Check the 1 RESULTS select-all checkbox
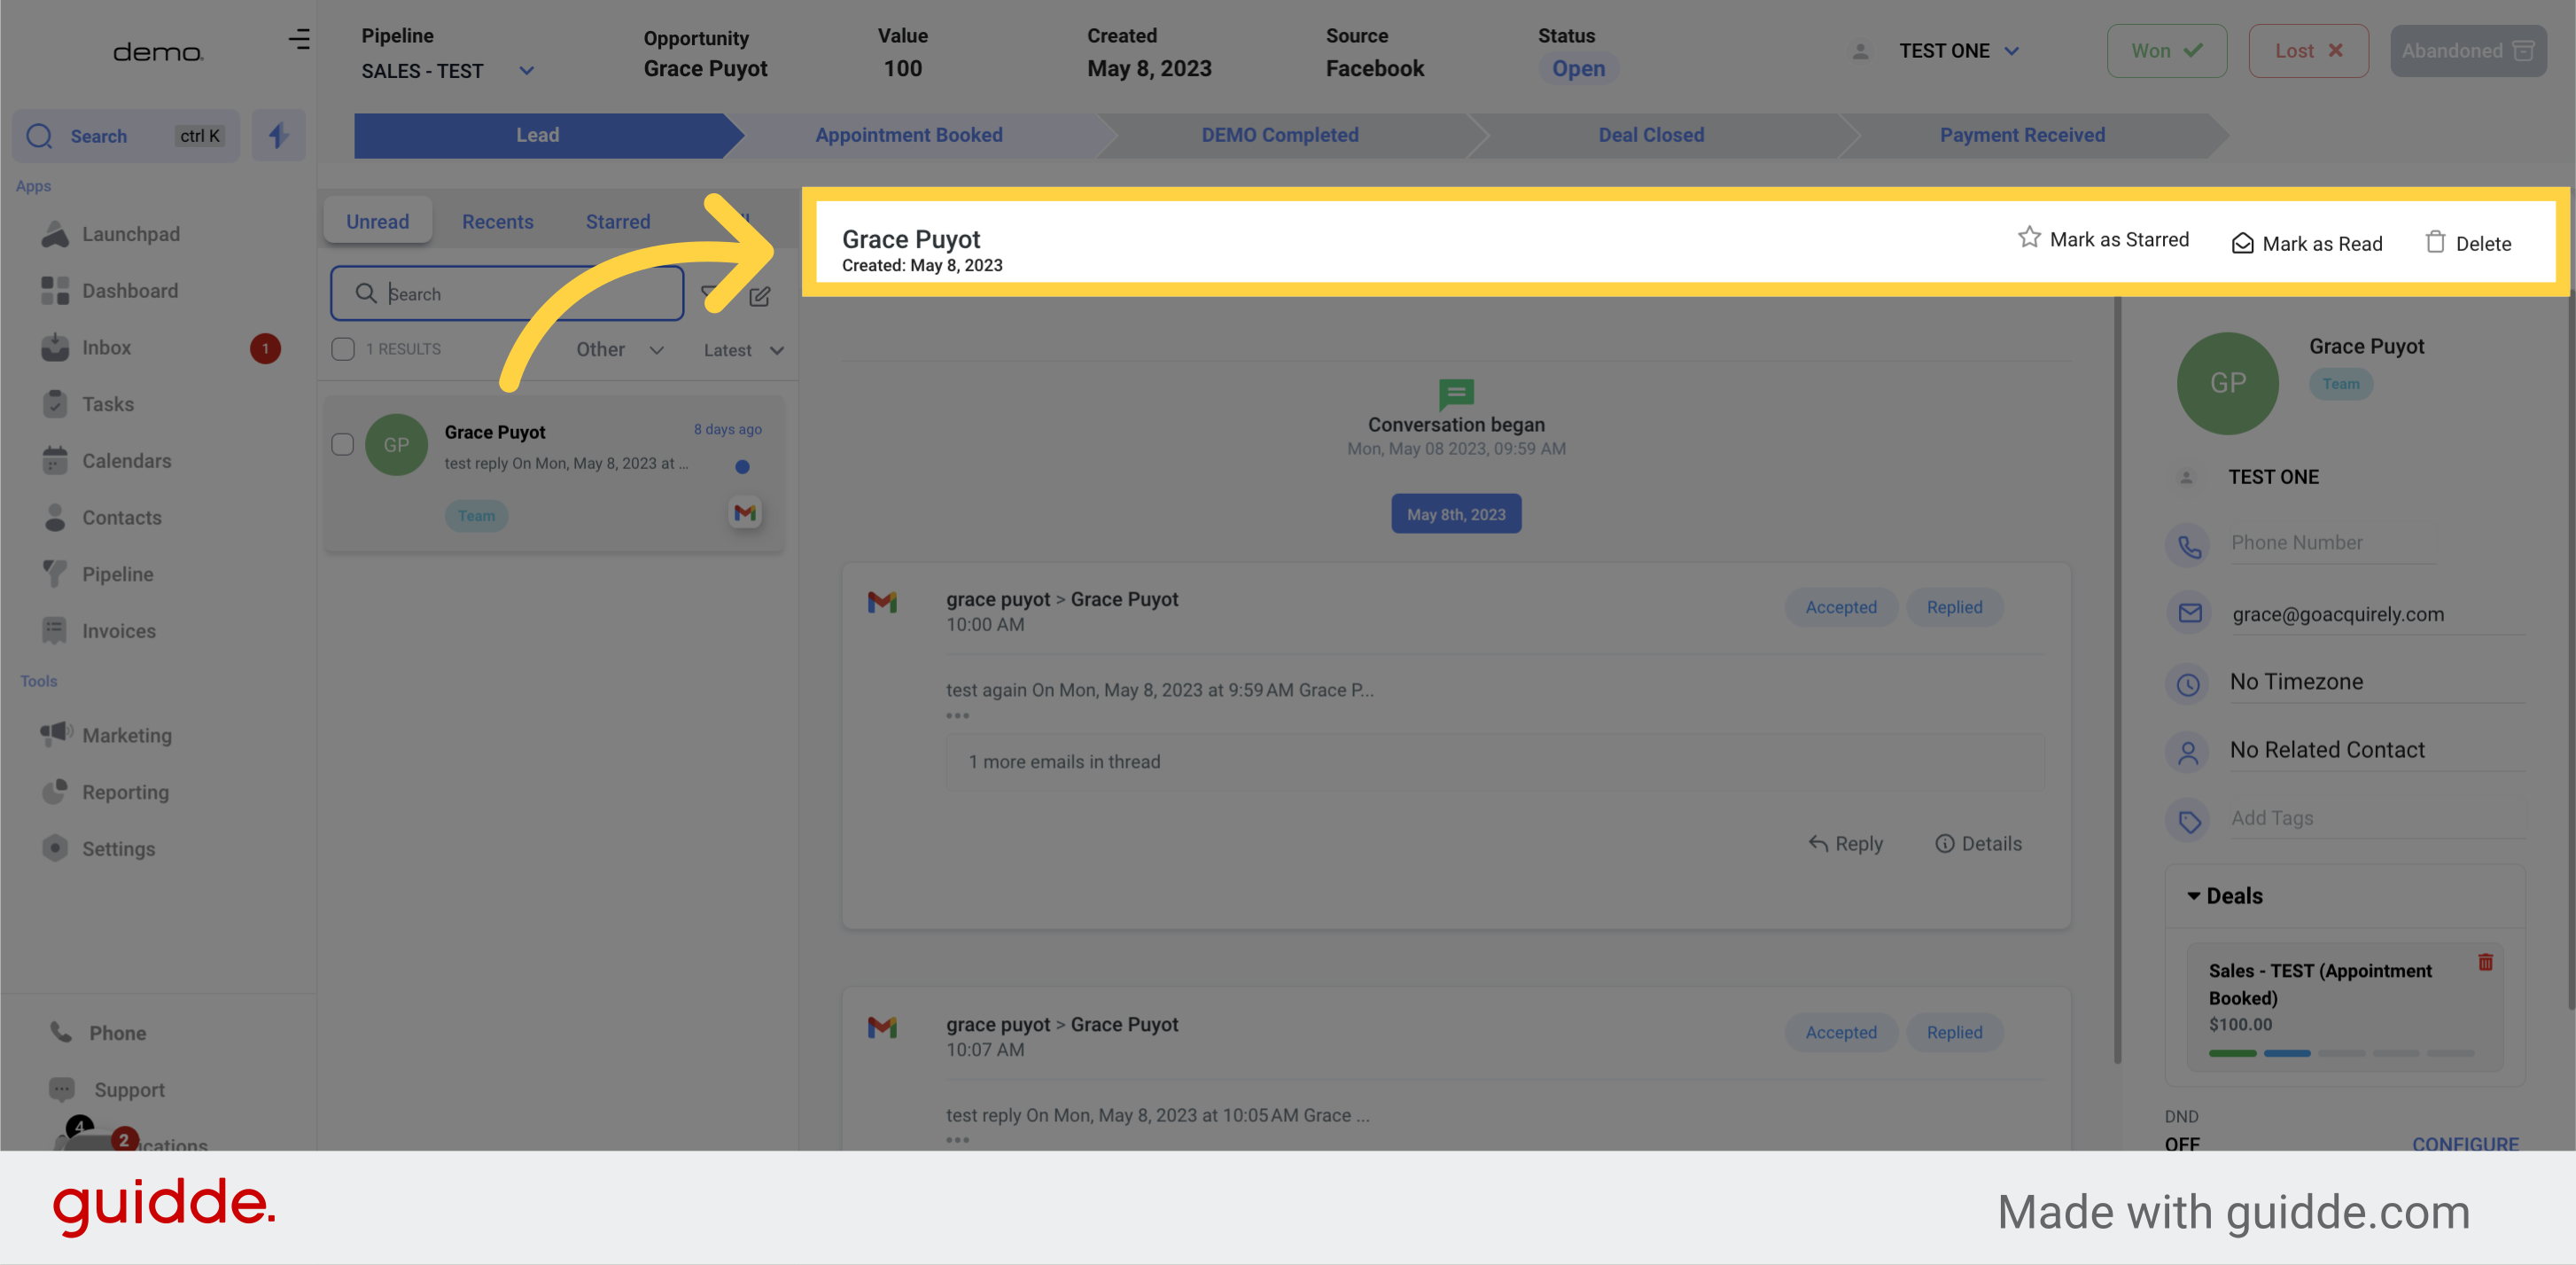2576x1265 pixels. click(343, 348)
